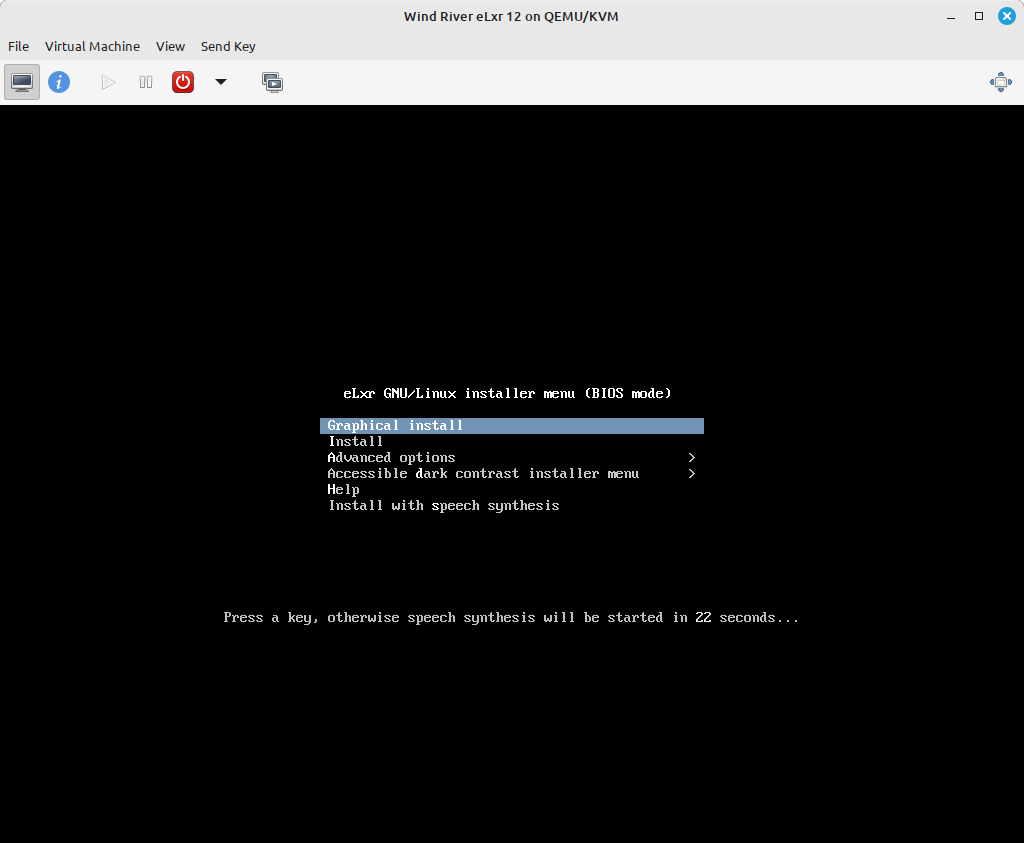The height and width of the screenshot is (843, 1024).
Task: Choose Install with speech synthesis
Action: click(443, 505)
